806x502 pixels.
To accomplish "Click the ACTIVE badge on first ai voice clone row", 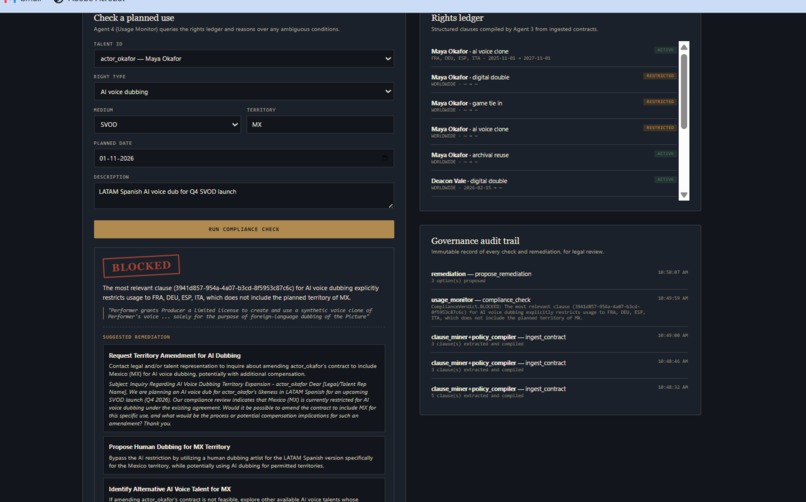I will 665,50.
